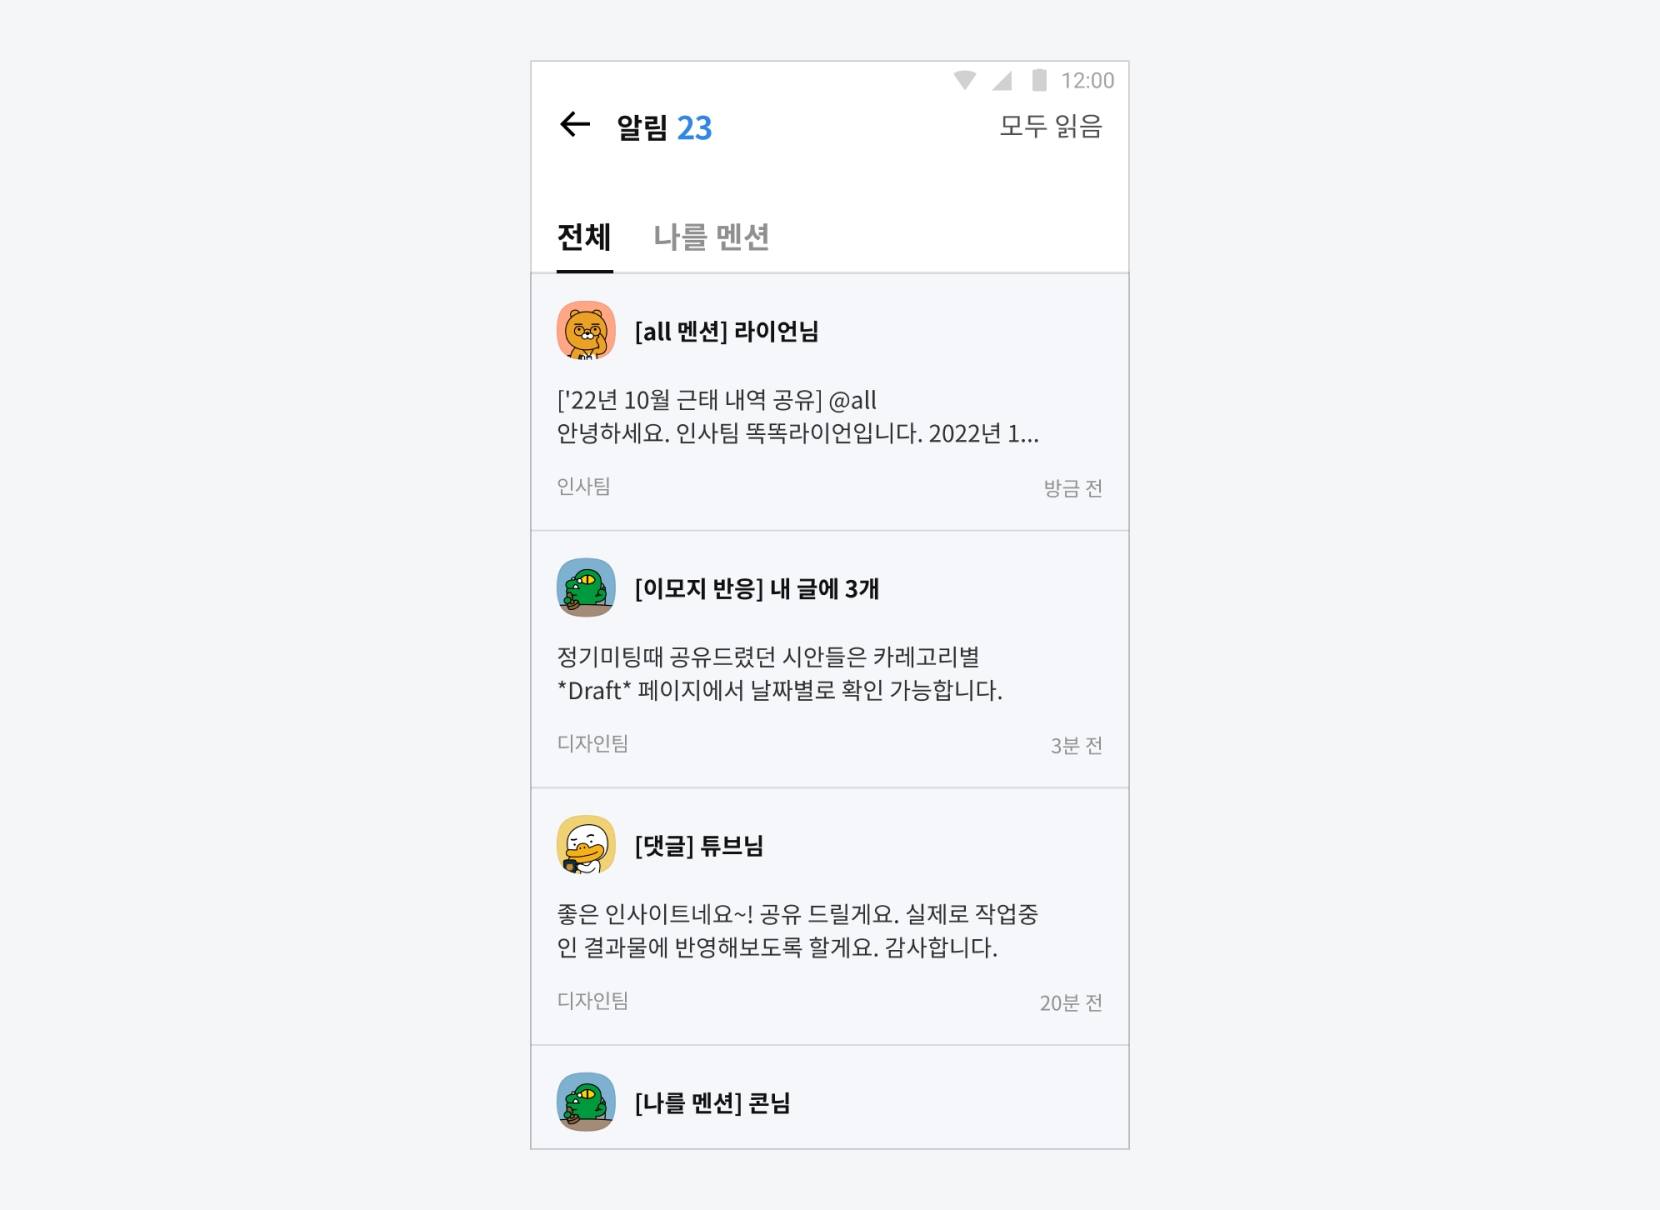
Task: Tap the Wi-Fi status icon
Action: [x=964, y=80]
